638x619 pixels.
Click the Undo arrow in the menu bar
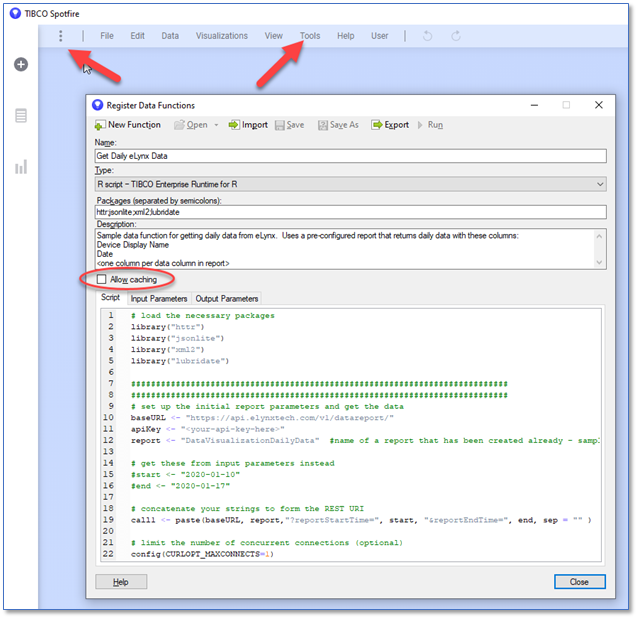427,36
